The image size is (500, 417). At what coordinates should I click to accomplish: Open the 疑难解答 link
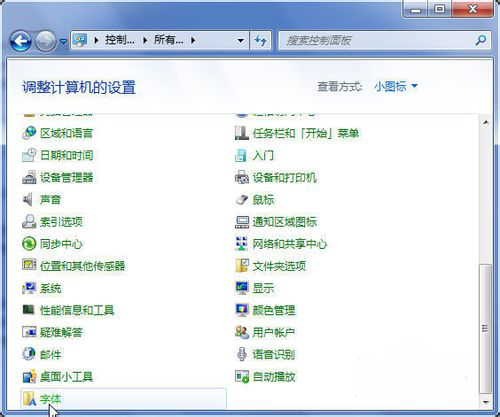point(61,332)
